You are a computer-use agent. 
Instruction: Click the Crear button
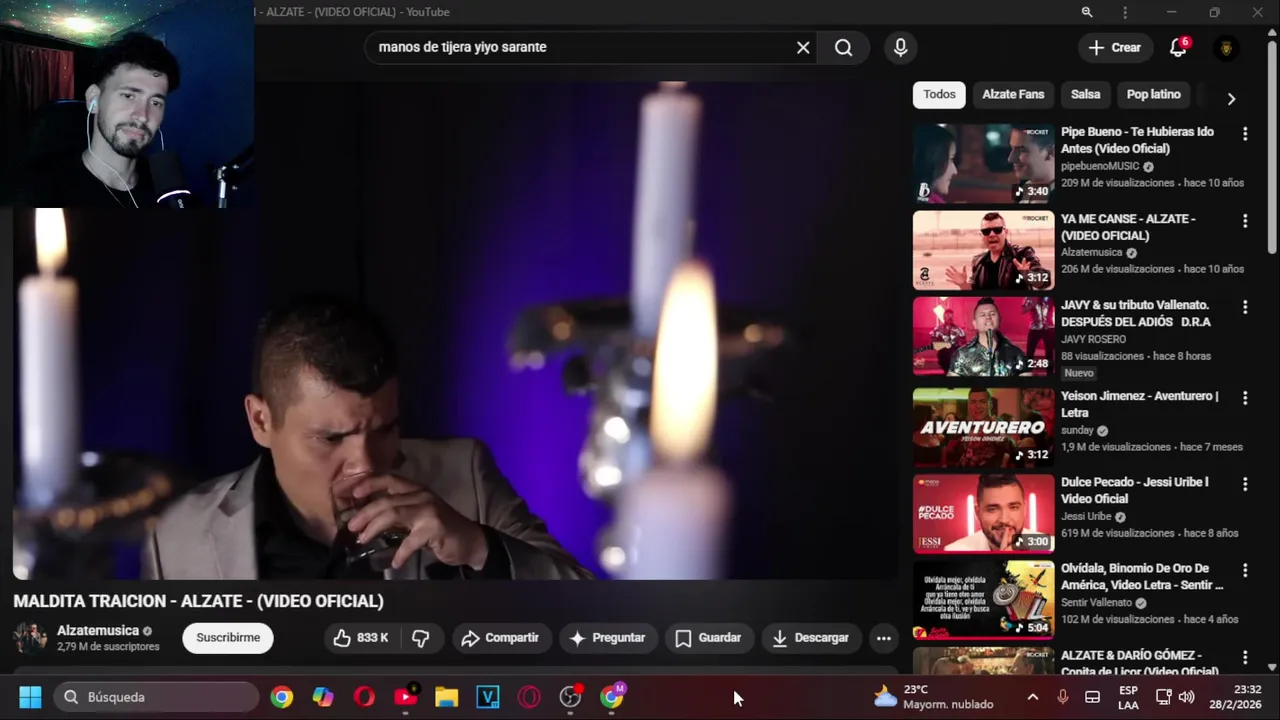click(x=1114, y=47)
